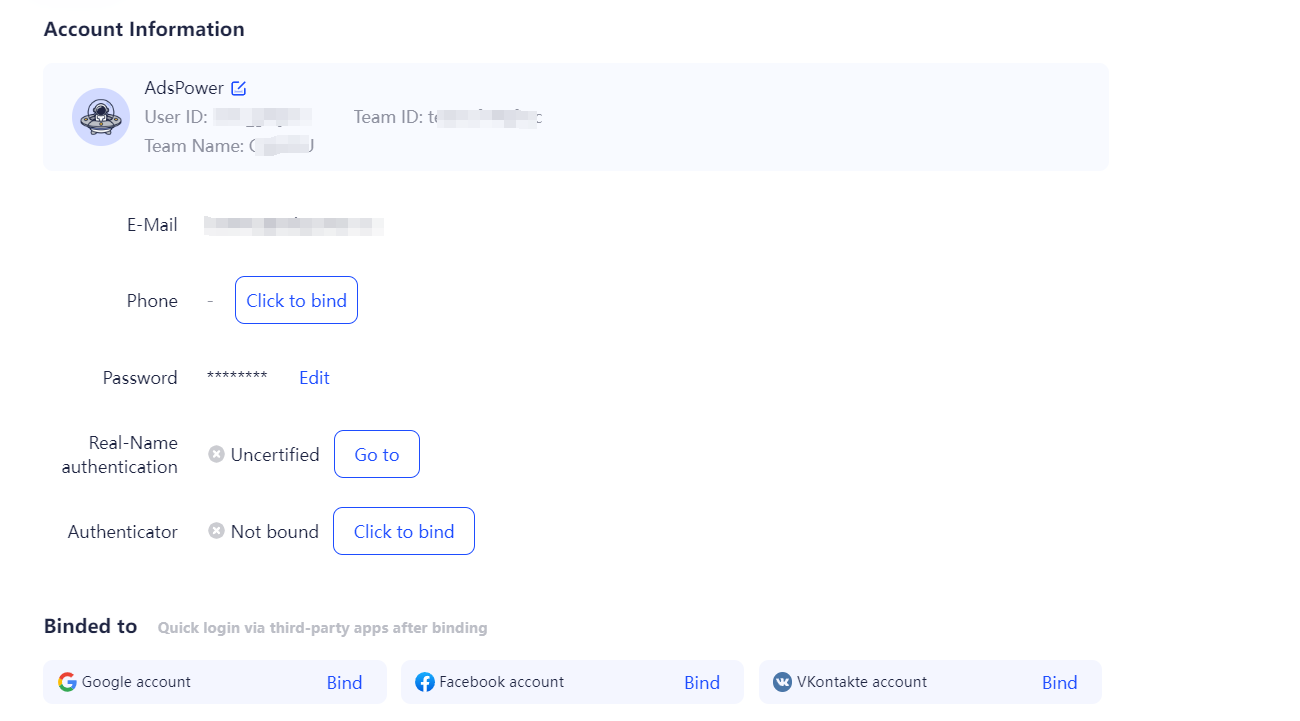
Task: Bind a VKontakte account
Action: tap(1059, 681)
